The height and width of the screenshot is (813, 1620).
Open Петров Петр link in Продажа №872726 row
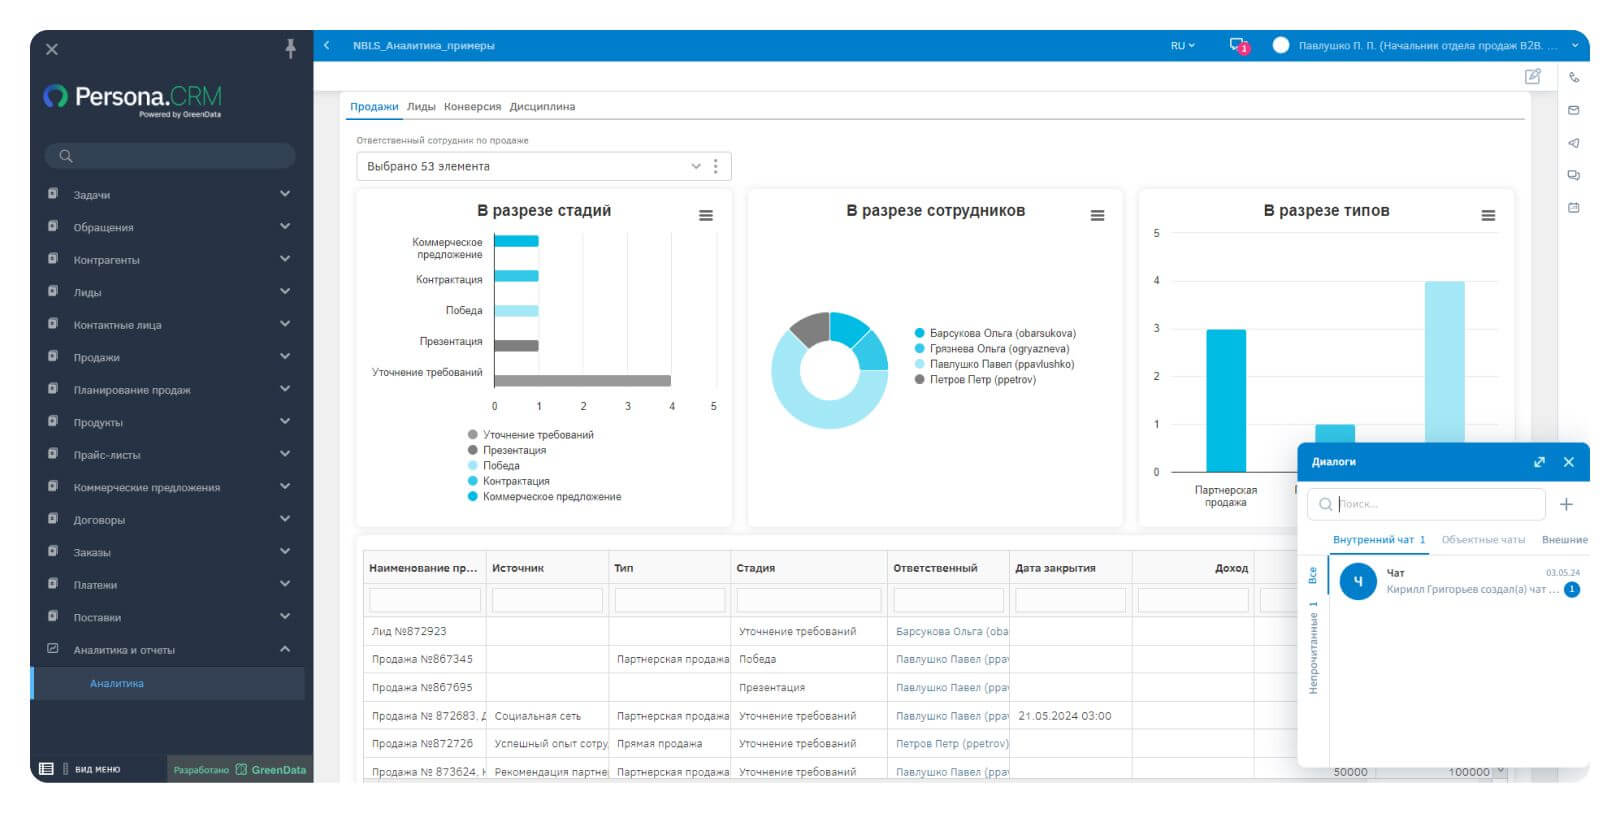[x=952, y=743]
